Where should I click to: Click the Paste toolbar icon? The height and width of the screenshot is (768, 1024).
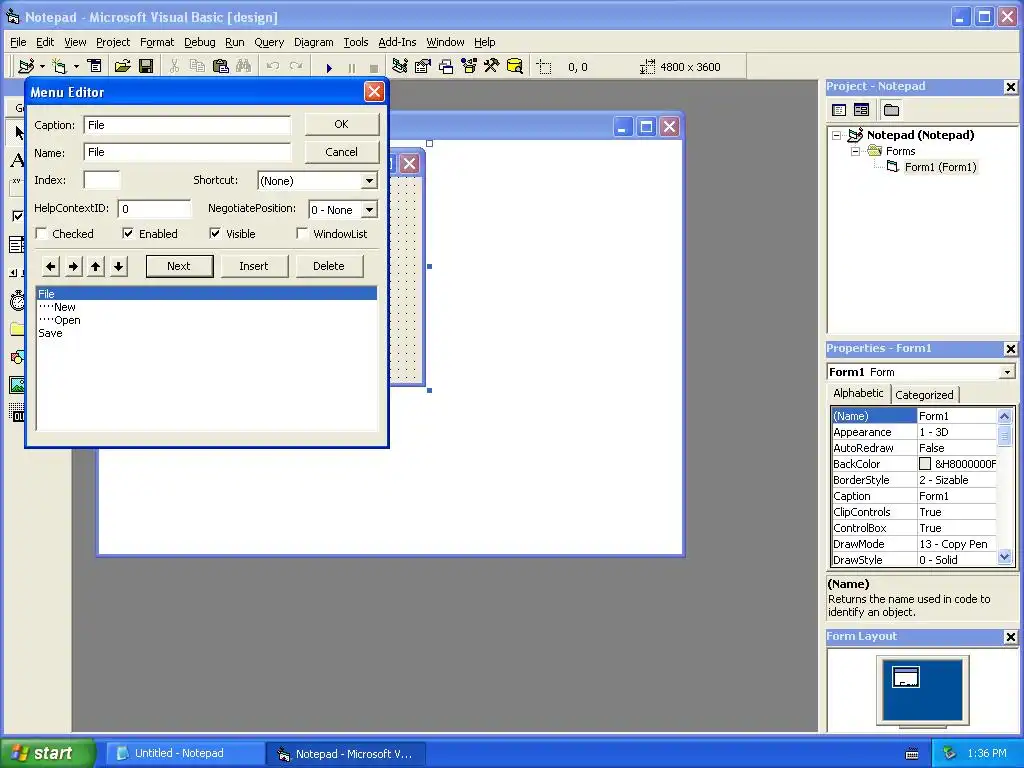click(x=221, y=67)
